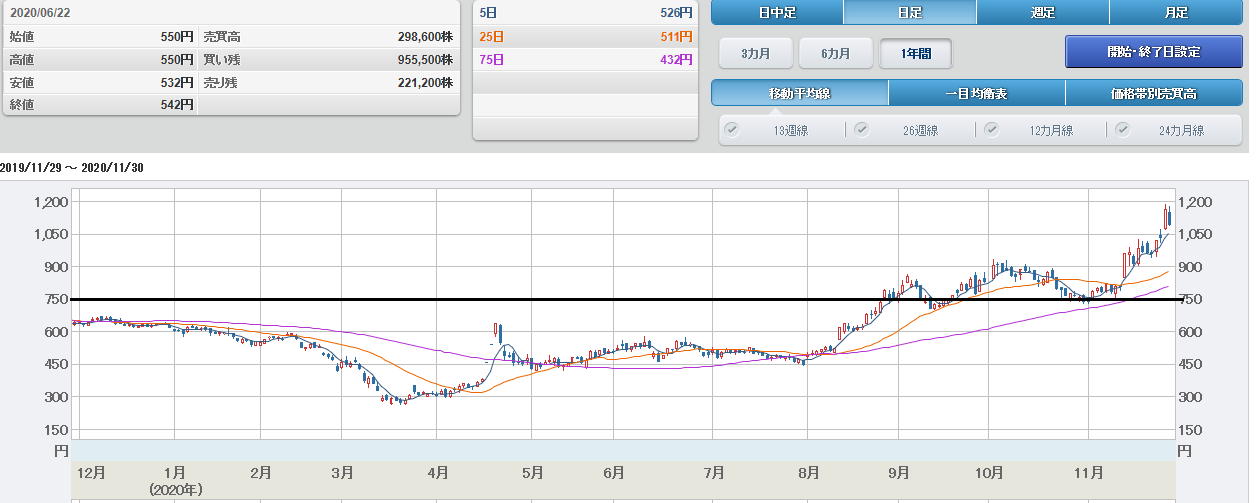Click the orange 25日 label
This screenshot has height=503, width=1259.
[x=490, y=36]
